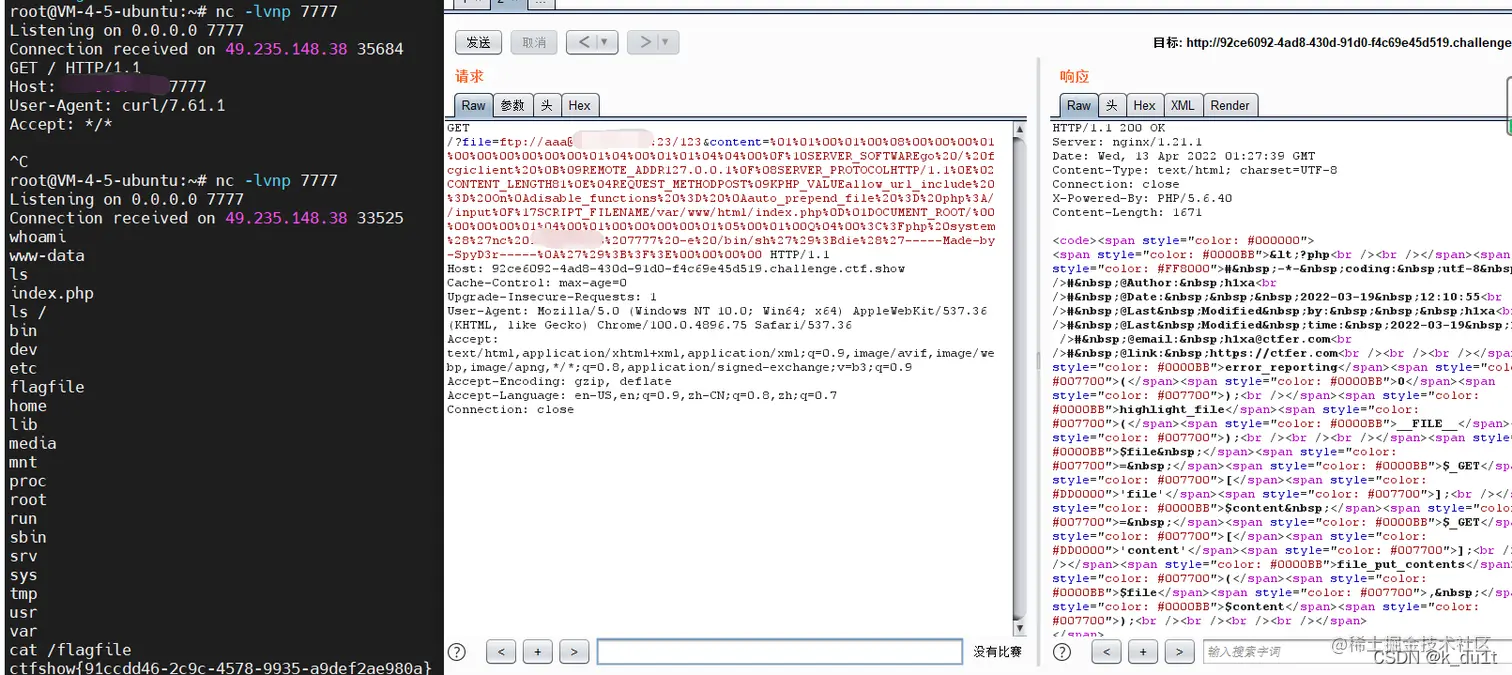1512x675 pixels.
Task: Click the 发送 (Send) button
Action: pos(479,42)
